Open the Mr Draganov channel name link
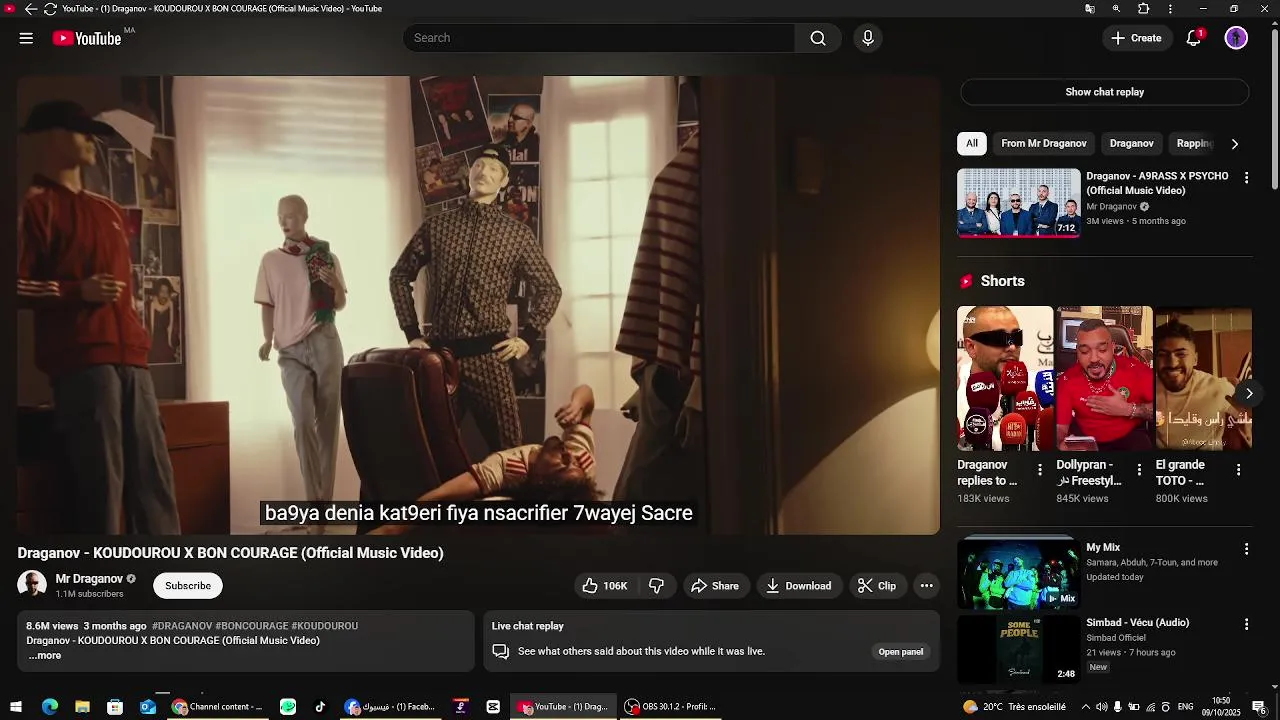Image resolution: width=1280 pixels, height=720 pixels. point(89,579)
